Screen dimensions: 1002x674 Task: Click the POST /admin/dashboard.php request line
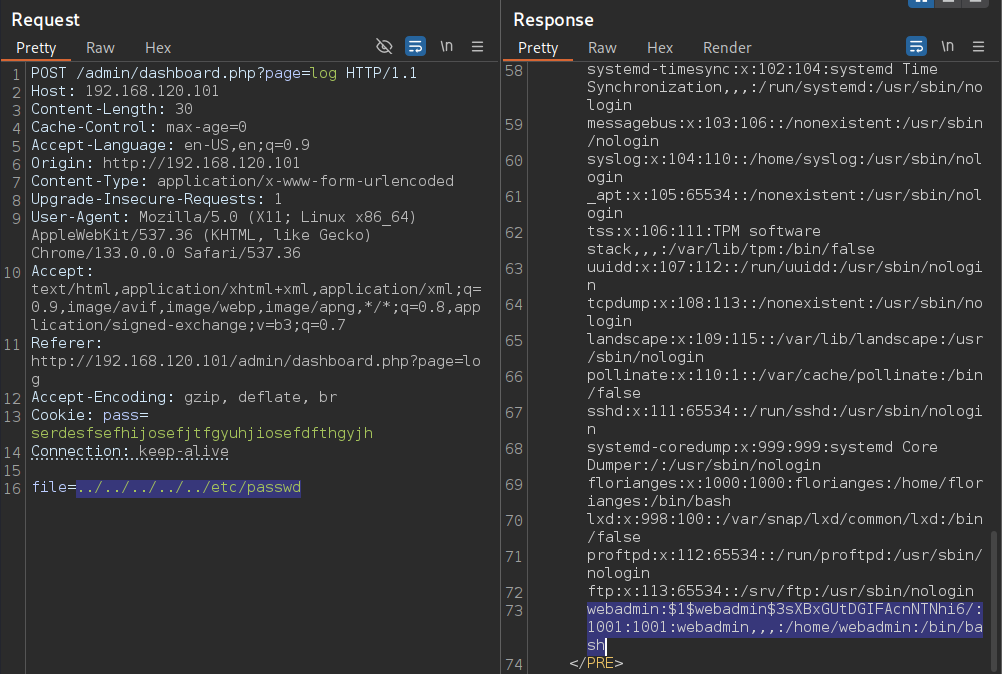[x=224, y=73]
